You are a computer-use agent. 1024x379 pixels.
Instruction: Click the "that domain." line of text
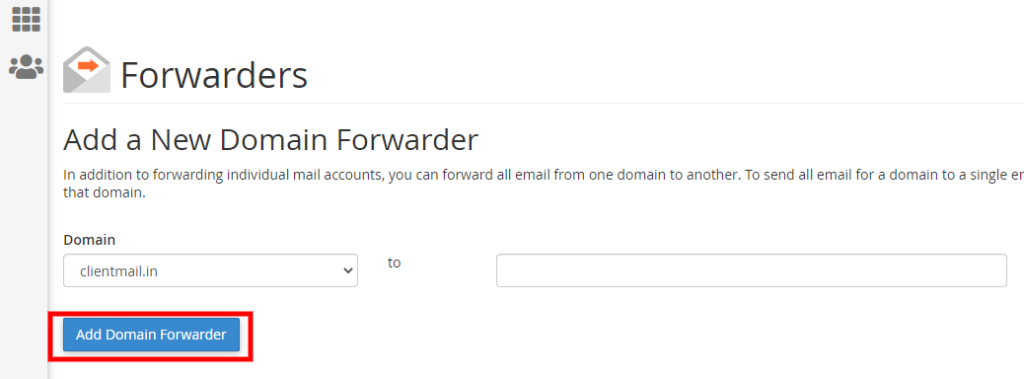[x=103, y=193]
